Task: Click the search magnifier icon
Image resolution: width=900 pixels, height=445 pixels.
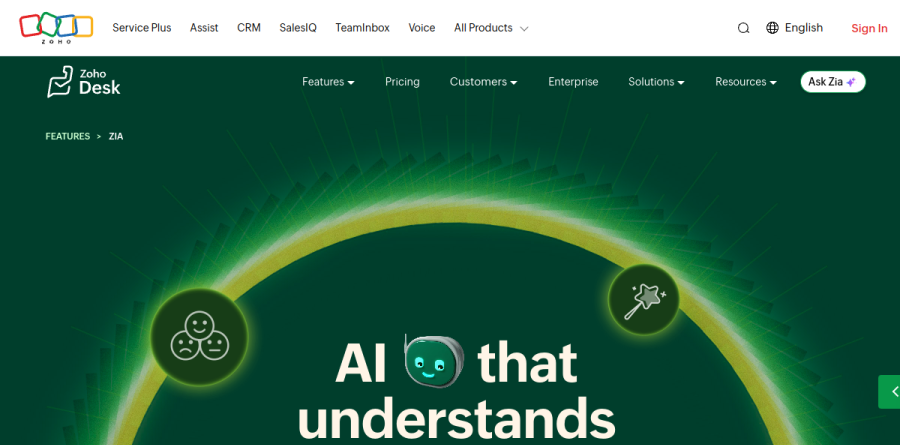Action: (x=743, y=28)
